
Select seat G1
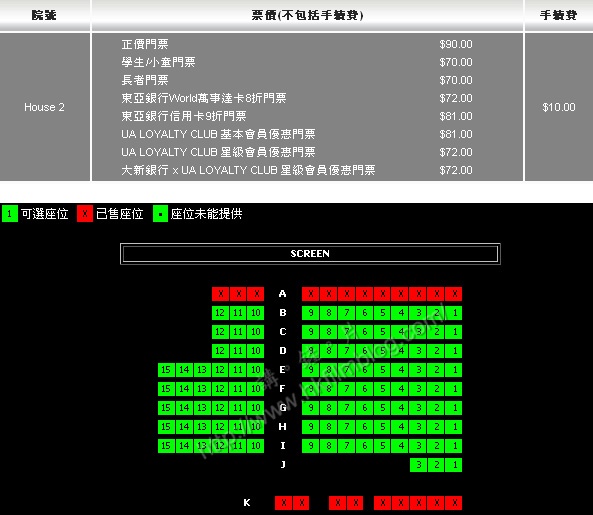455,408
